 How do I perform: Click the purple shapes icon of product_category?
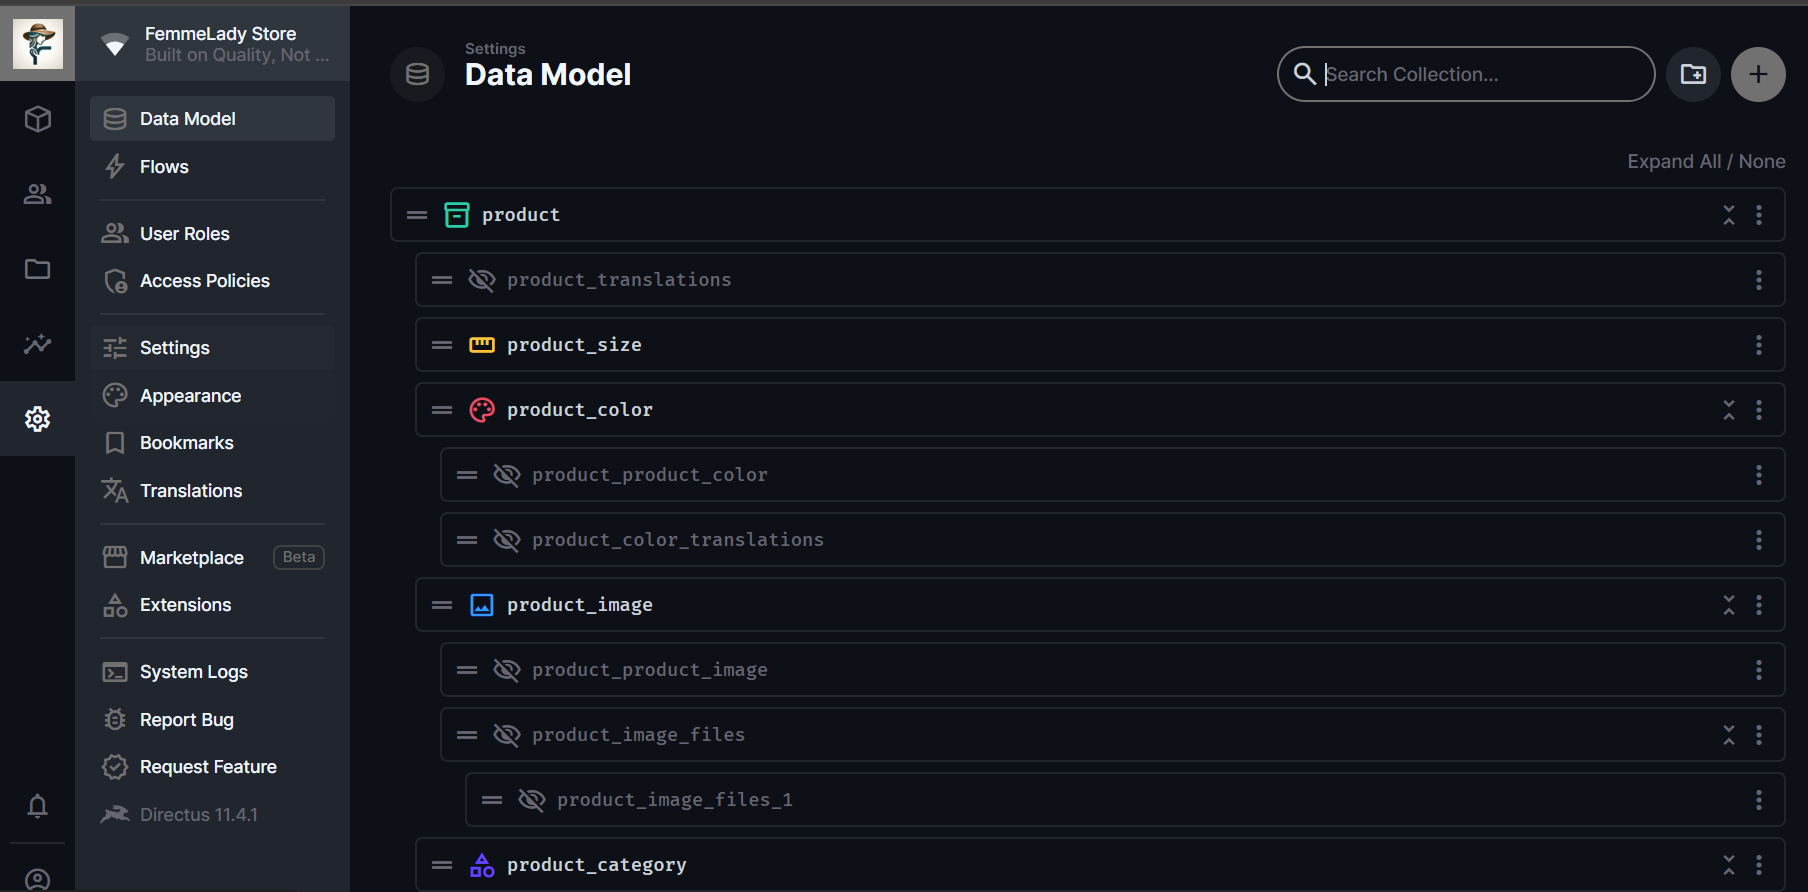pos(482,865)
